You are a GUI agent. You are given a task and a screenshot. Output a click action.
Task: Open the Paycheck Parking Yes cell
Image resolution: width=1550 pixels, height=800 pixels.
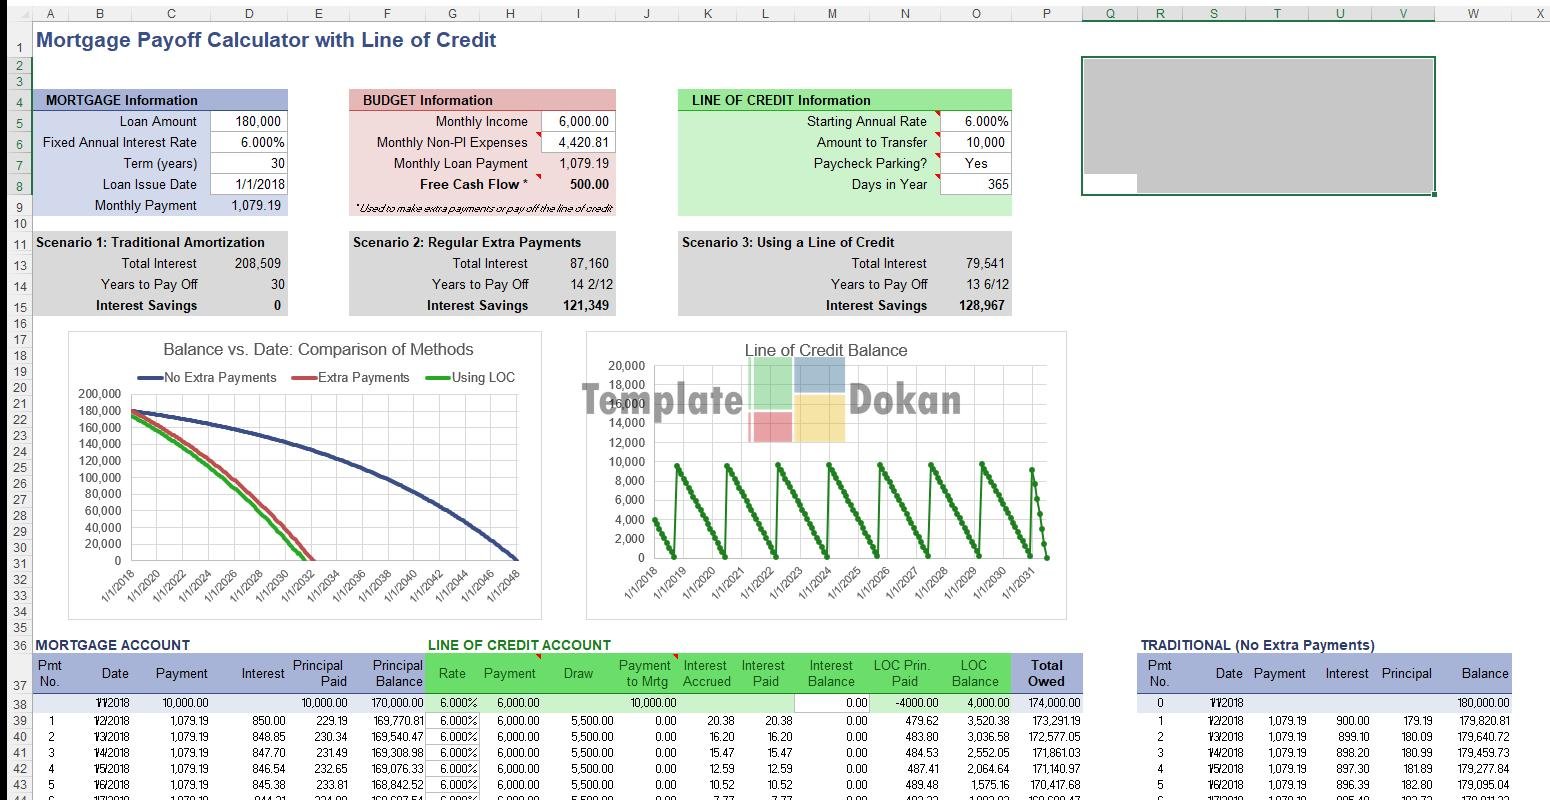pyautogui.click(x=975, y=163)
